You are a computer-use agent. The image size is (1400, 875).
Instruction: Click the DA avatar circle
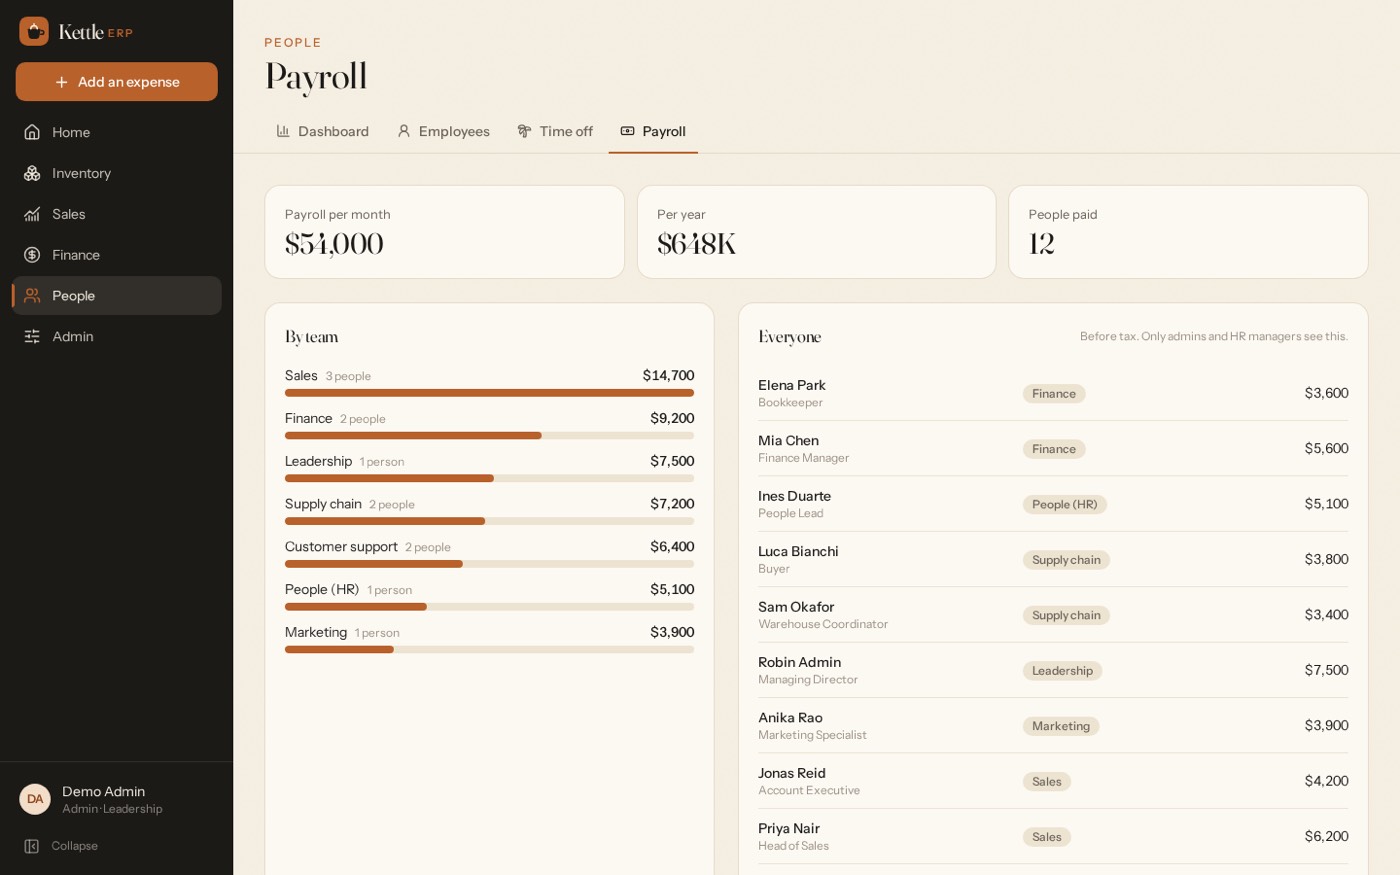(35, 799)
